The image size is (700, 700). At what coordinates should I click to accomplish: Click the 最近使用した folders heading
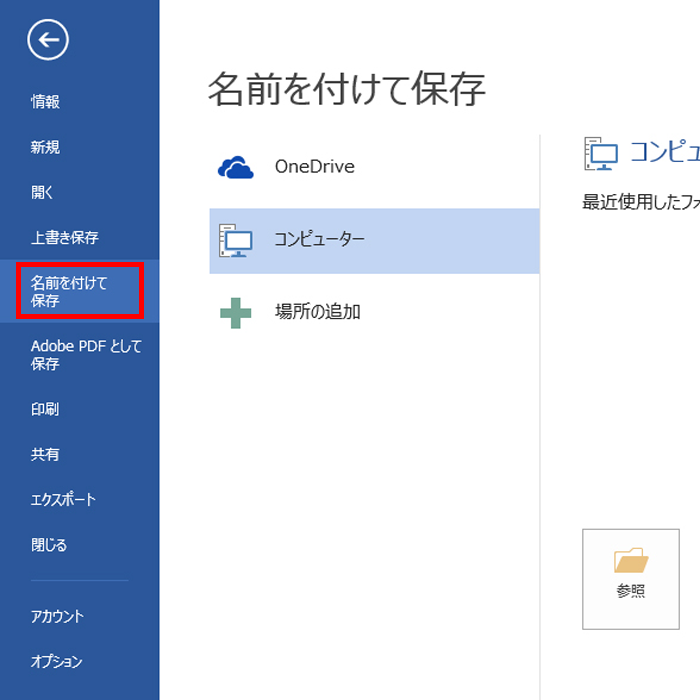[640, 203]
